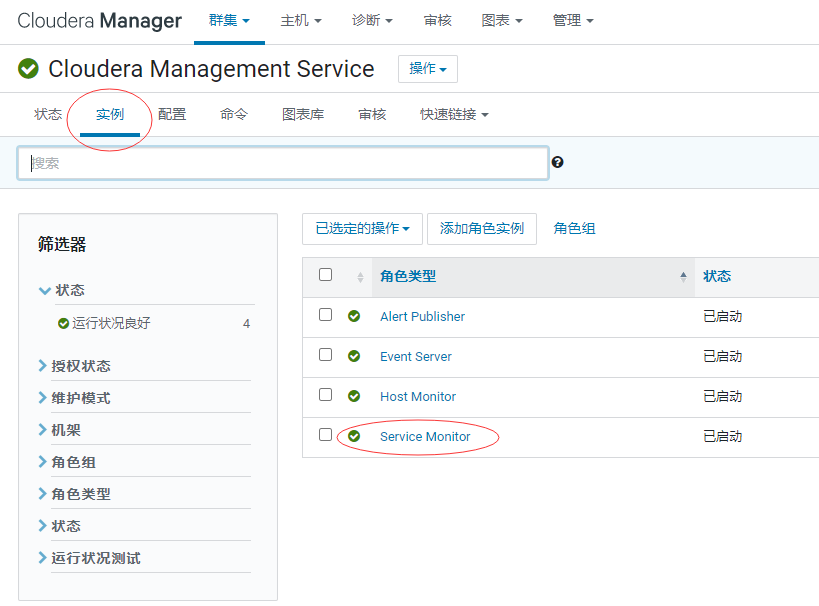Open the 快速链接 dropdown
819x606 pixels.
click(x=454, y=114)
